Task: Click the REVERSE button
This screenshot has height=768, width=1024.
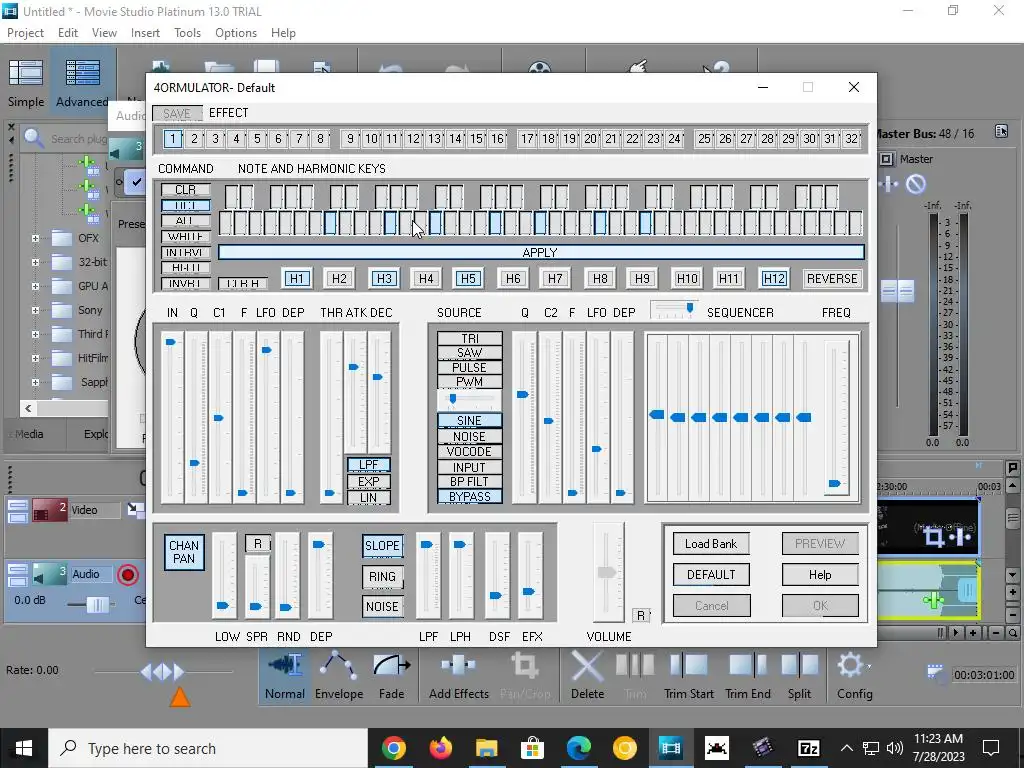Action: coord(832,278)
